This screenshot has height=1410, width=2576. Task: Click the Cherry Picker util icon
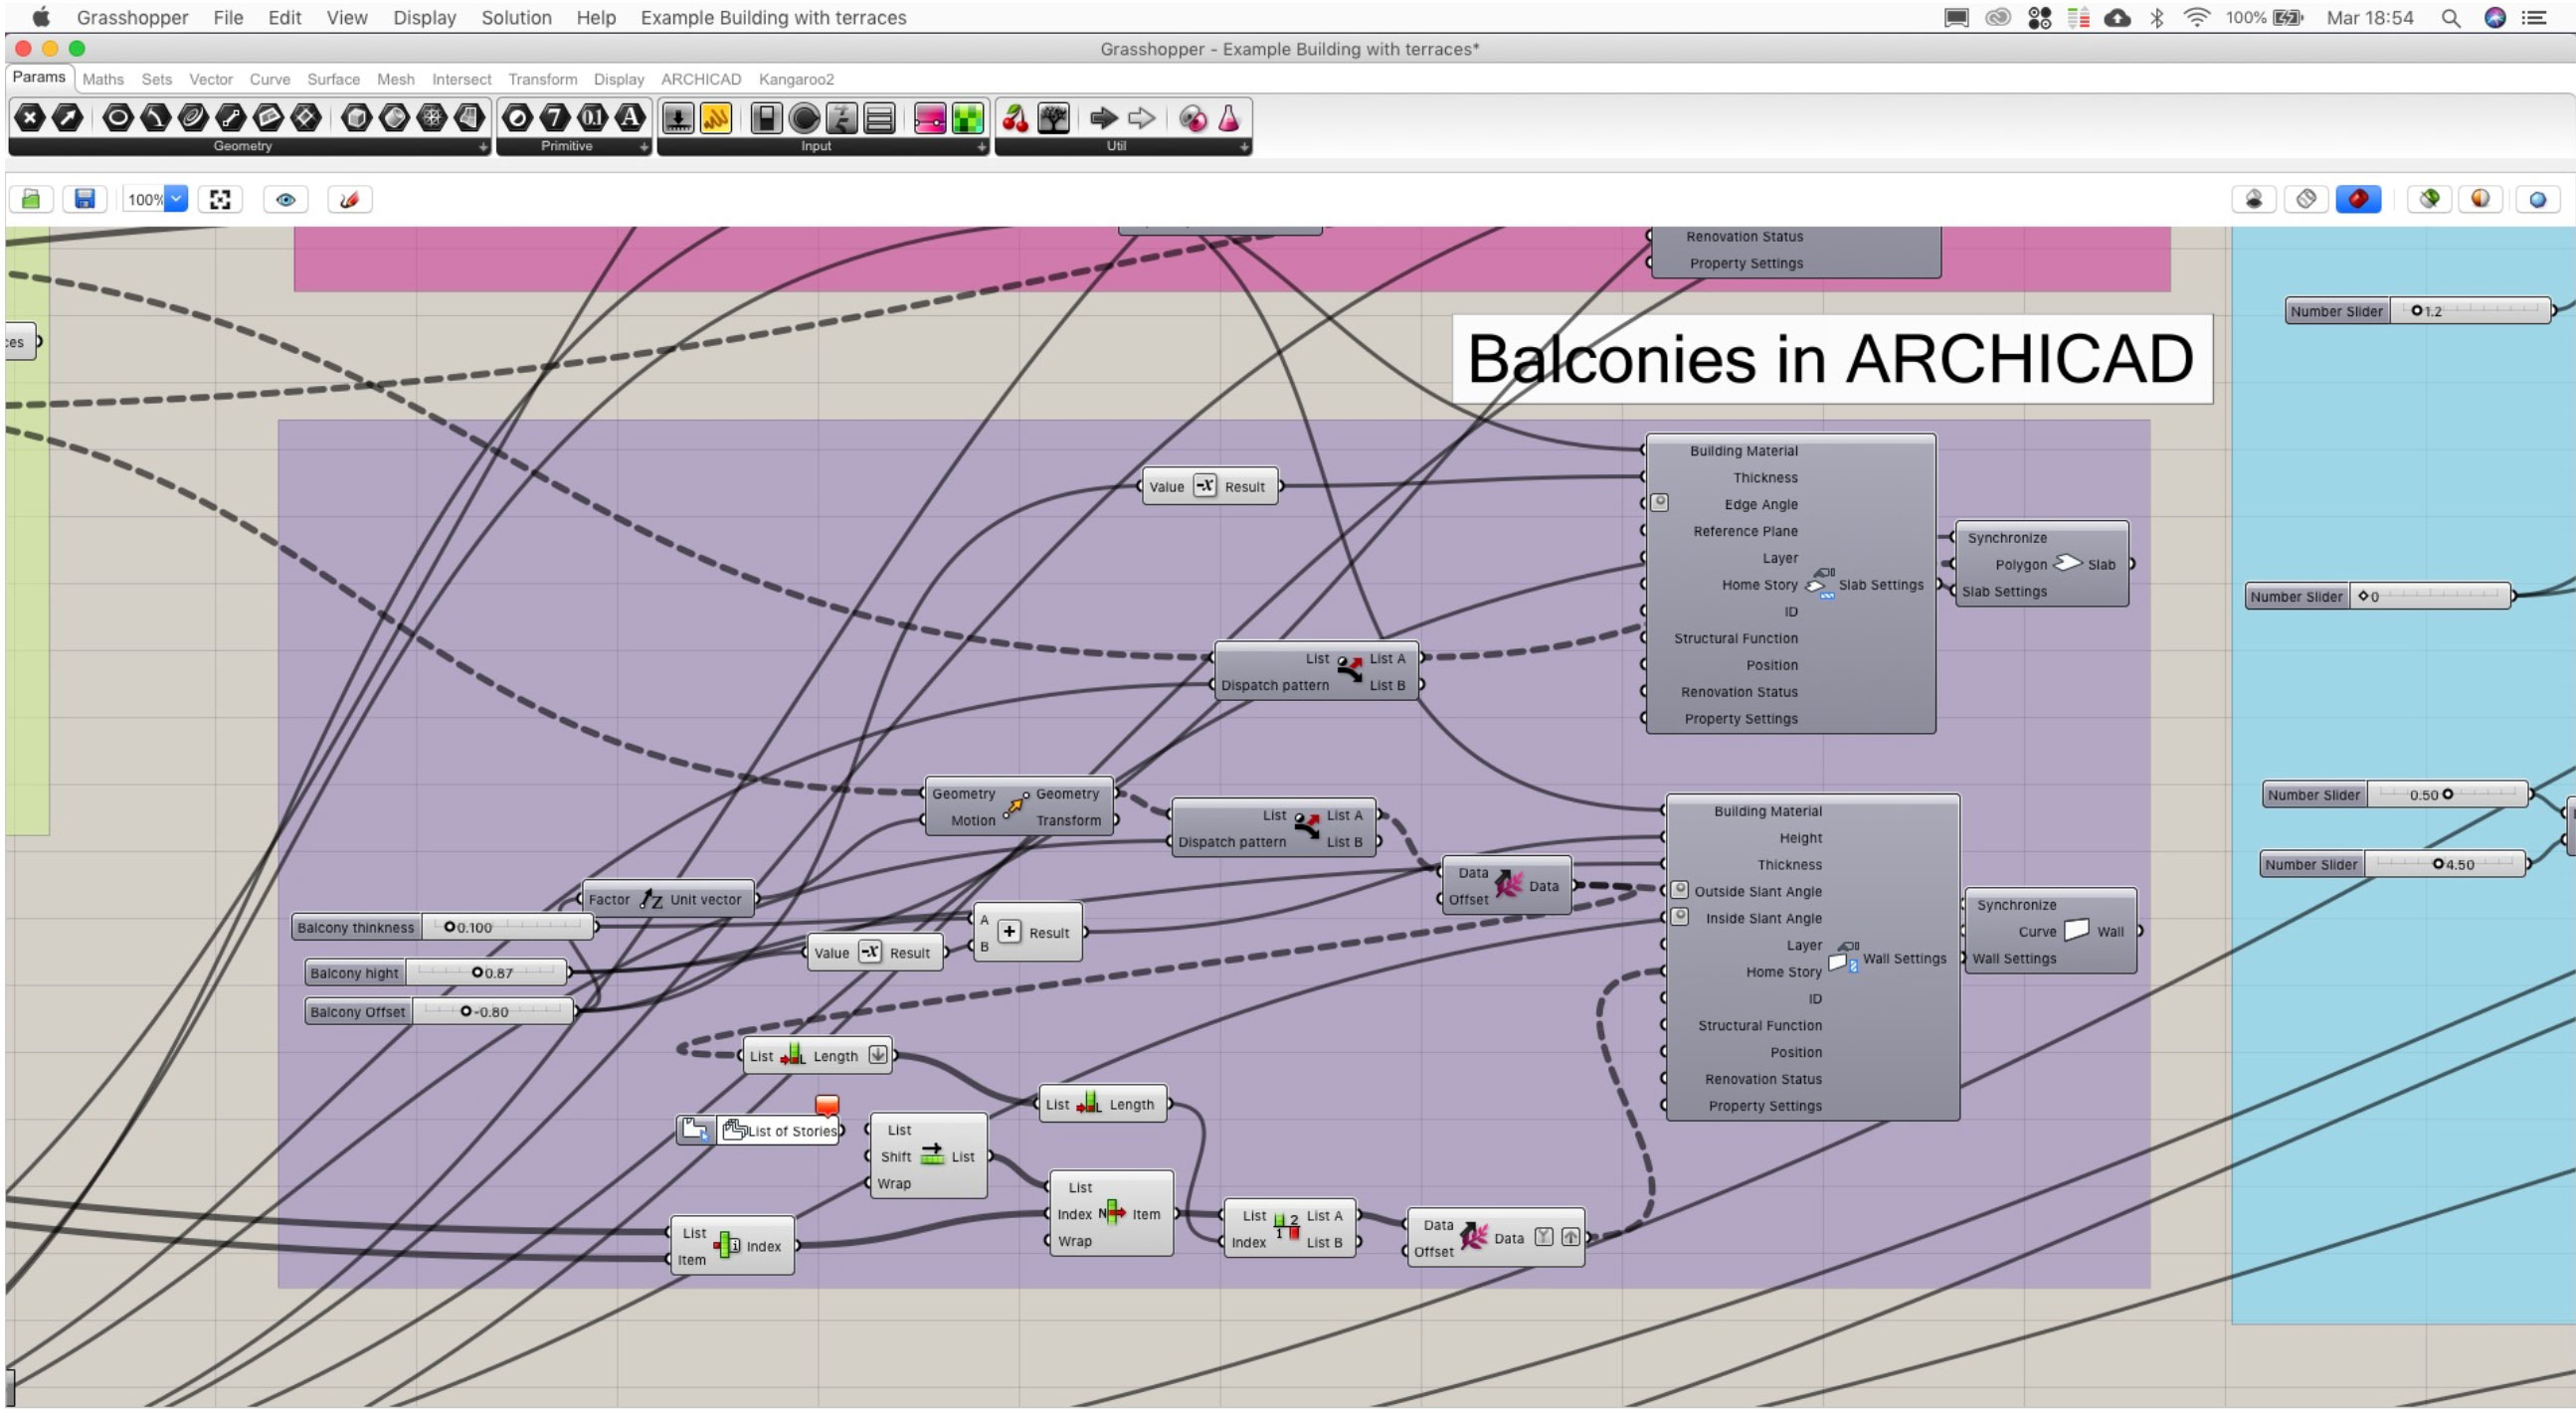pyautogui.click(x=1015, y=119)
